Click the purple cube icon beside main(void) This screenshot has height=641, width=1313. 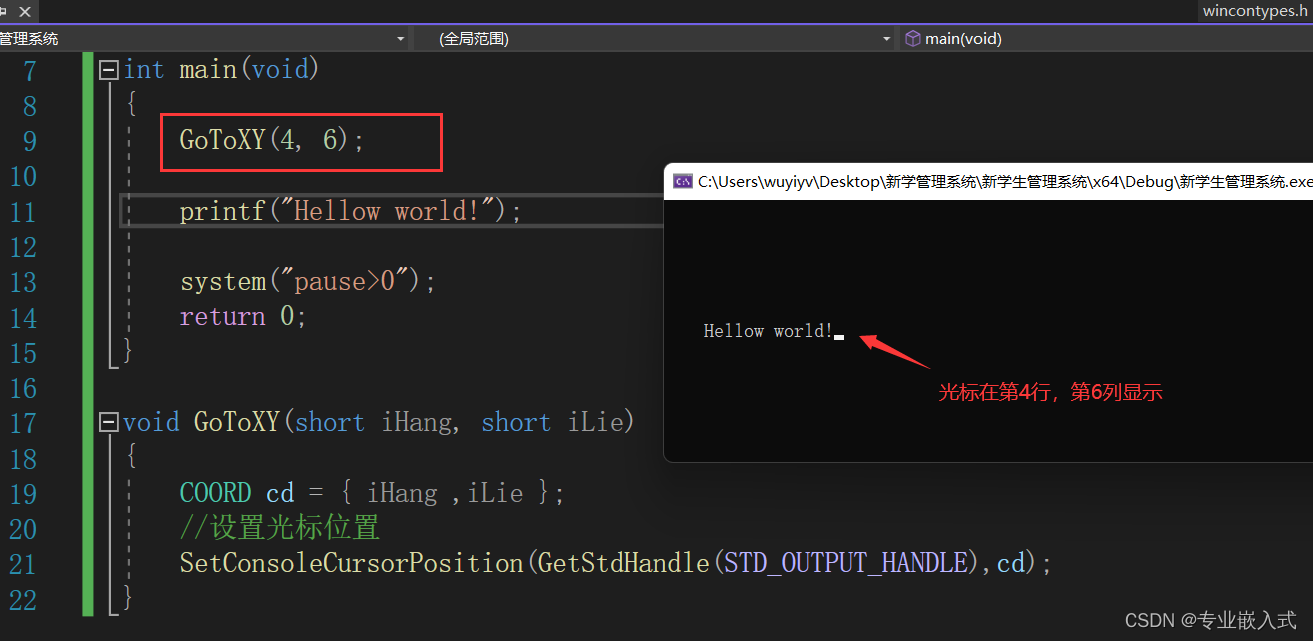912,39
